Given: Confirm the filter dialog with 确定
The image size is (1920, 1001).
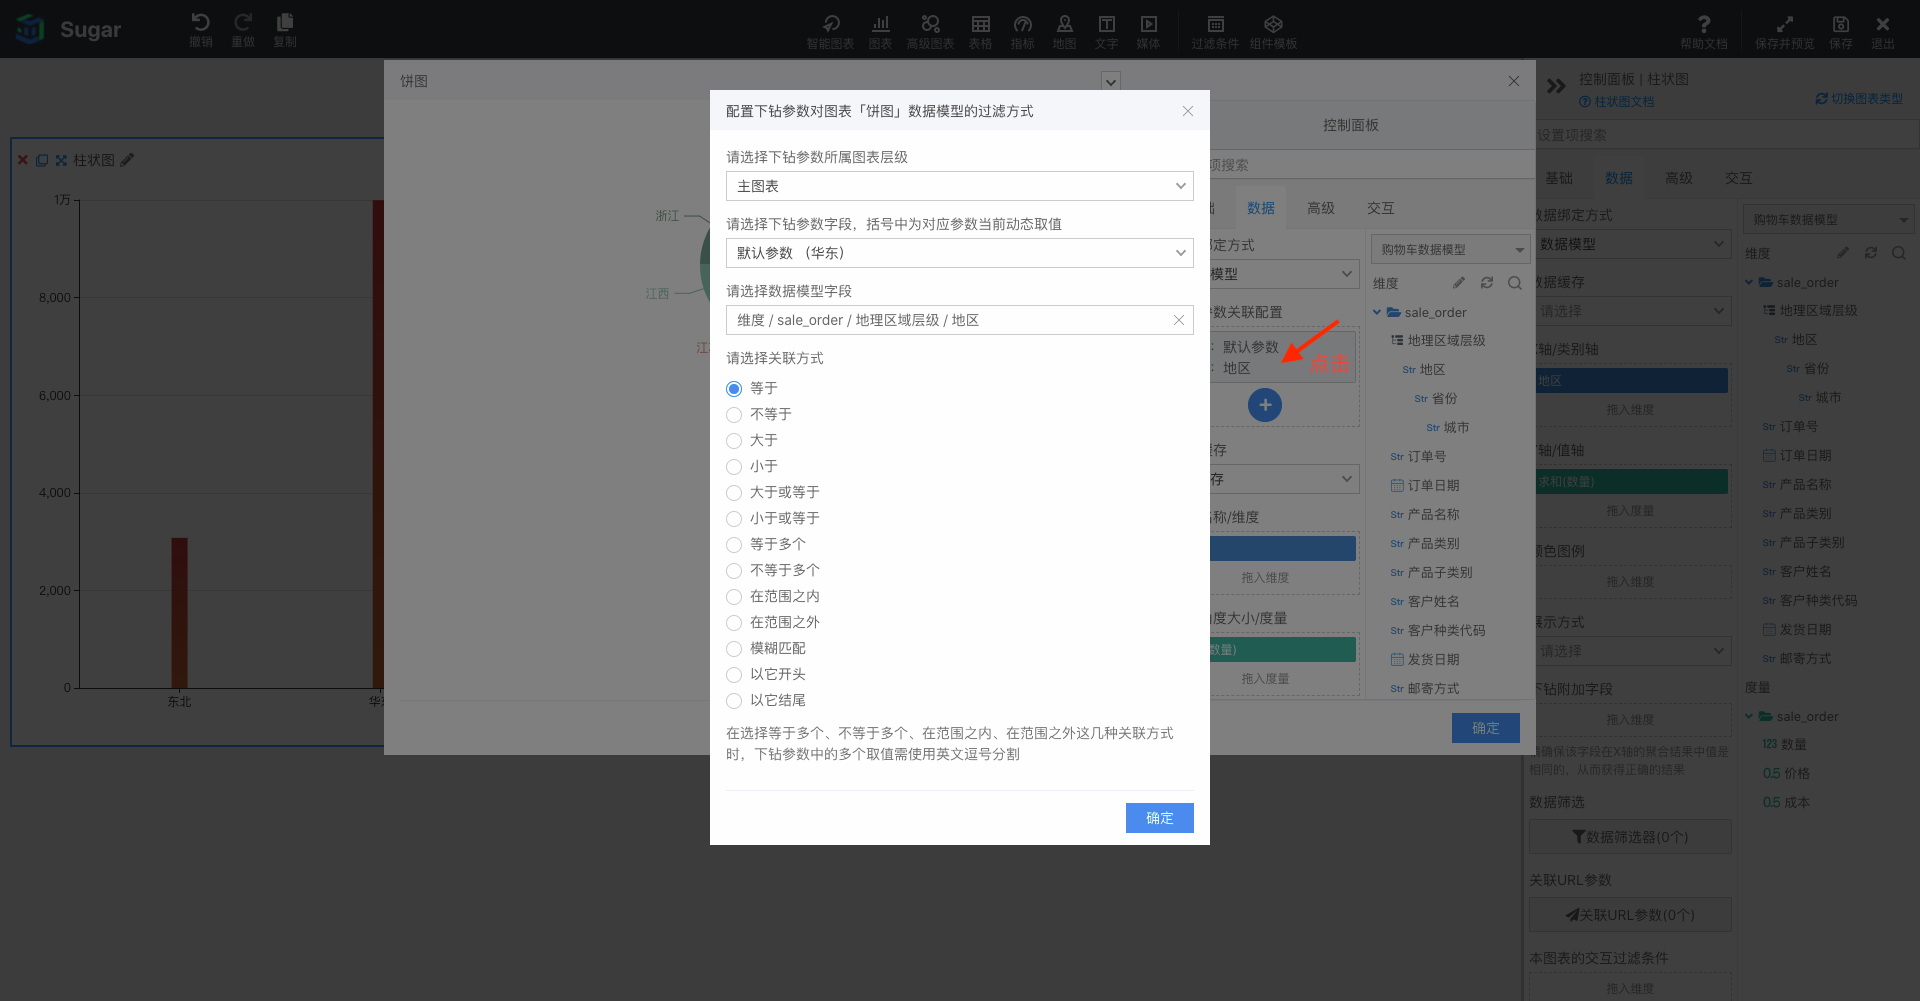Looking at the screenshot, I should pos(1160,818).
